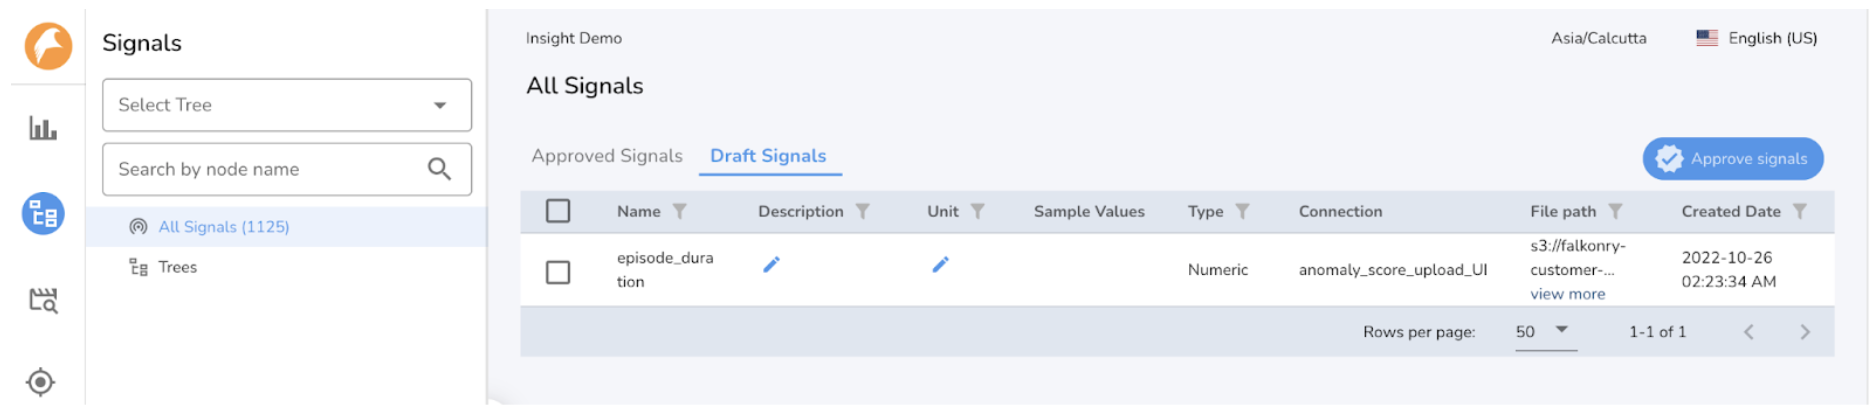Viewport: 1870px width, 416px height.
Task: Click the Approve signals button
Action: [x=1733, y=159]
